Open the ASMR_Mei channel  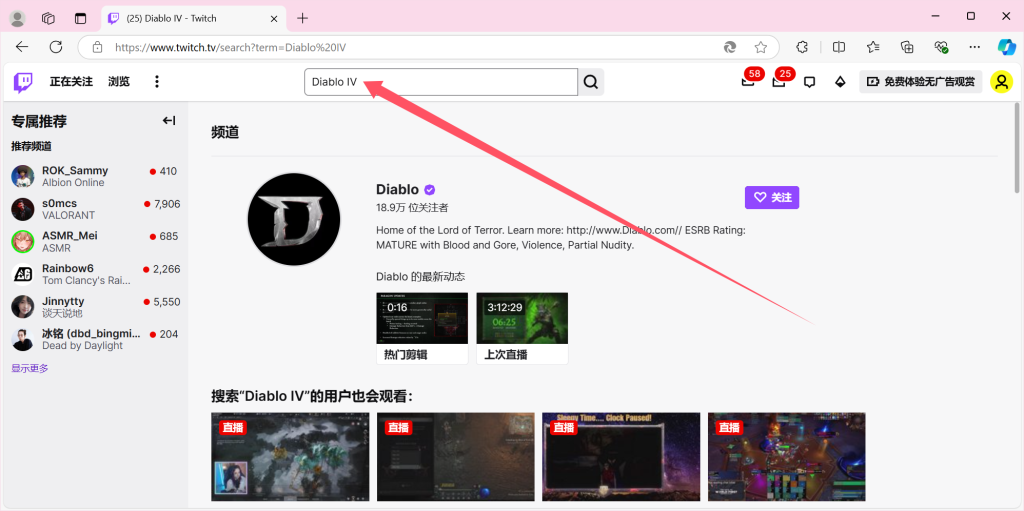(x=95, y=242)
